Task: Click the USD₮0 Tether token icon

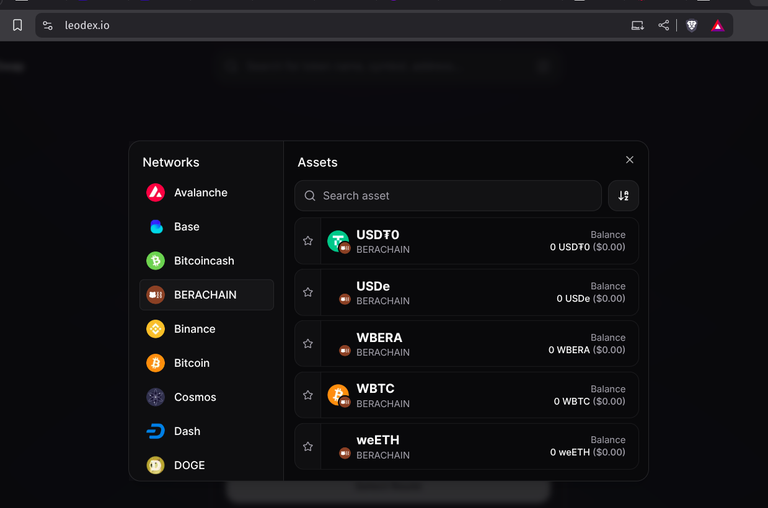Action: pos(338,242)
